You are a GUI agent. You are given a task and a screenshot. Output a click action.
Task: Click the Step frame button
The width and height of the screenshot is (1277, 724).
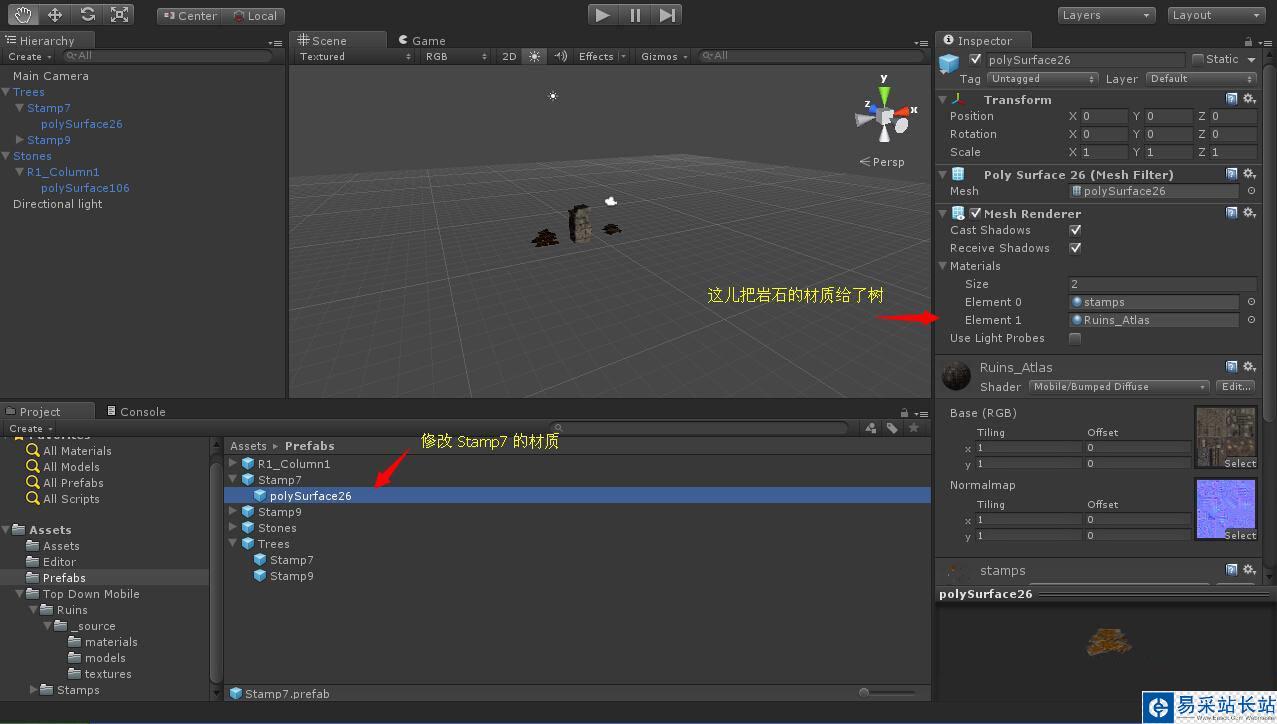pyautogui.click(x=668, y=15)
